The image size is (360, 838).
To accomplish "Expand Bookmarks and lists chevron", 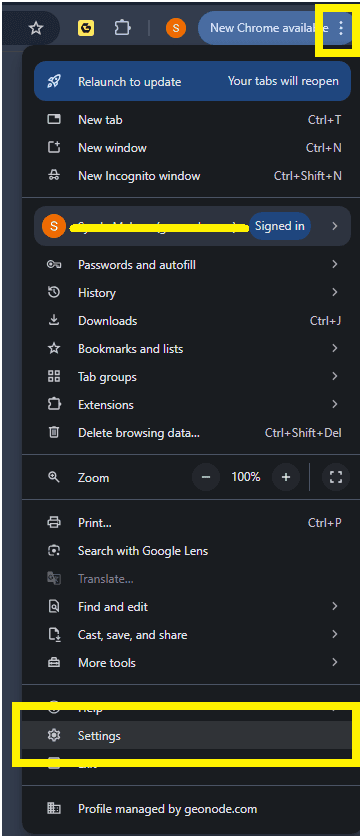I will pyautogui.click(x=334, y=348).
